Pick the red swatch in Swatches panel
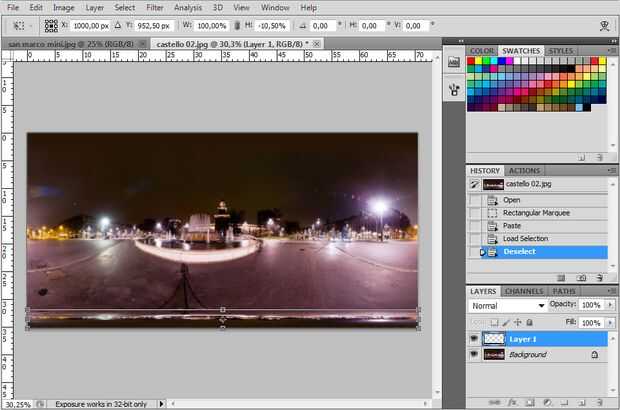This screenshot has height=410, width=620. coord(471,61)
